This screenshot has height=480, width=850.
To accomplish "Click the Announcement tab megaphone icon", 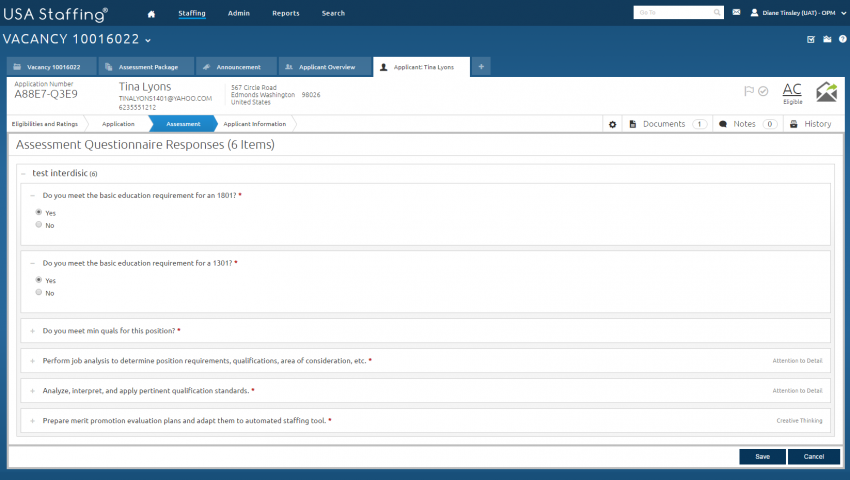I will click(x=206, y=67).
